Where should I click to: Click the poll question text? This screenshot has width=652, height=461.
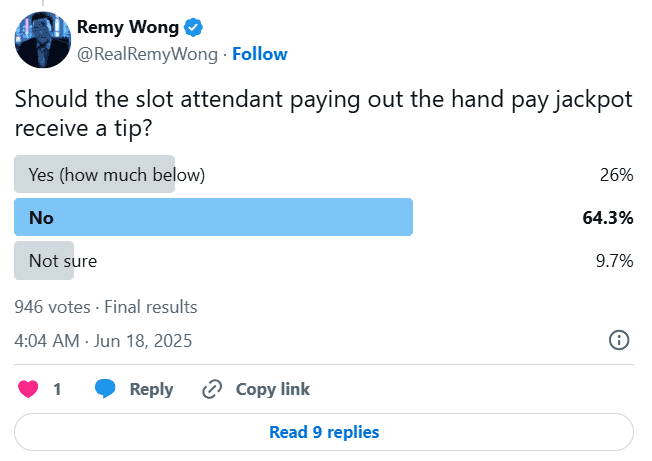310,113
